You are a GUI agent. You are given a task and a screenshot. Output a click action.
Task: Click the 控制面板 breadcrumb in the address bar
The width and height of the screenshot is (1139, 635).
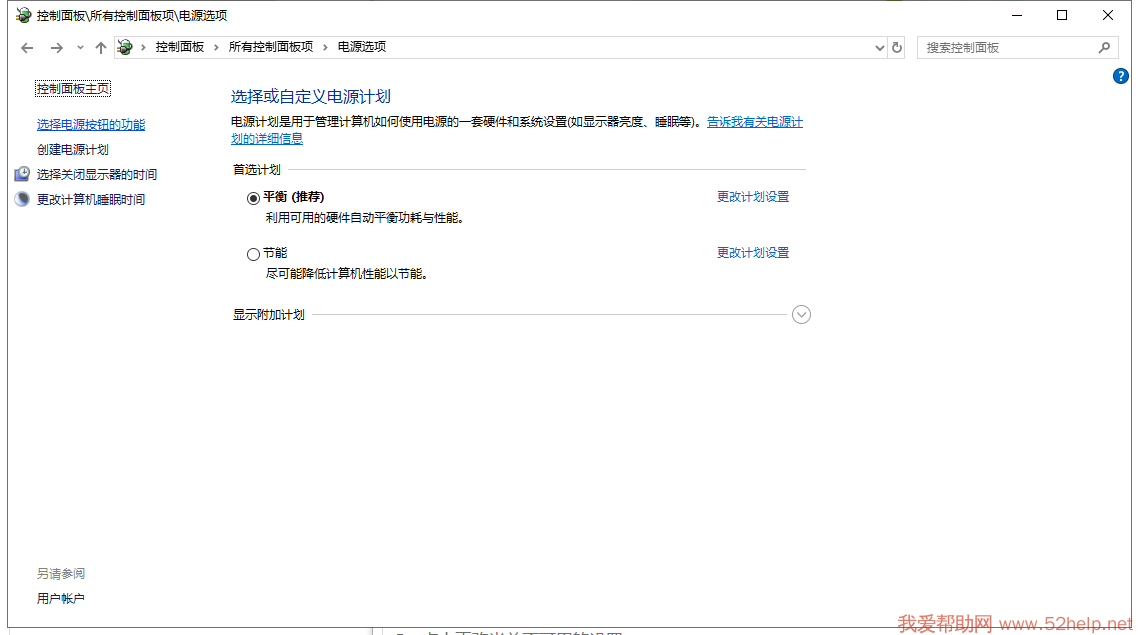click(180, 47)
